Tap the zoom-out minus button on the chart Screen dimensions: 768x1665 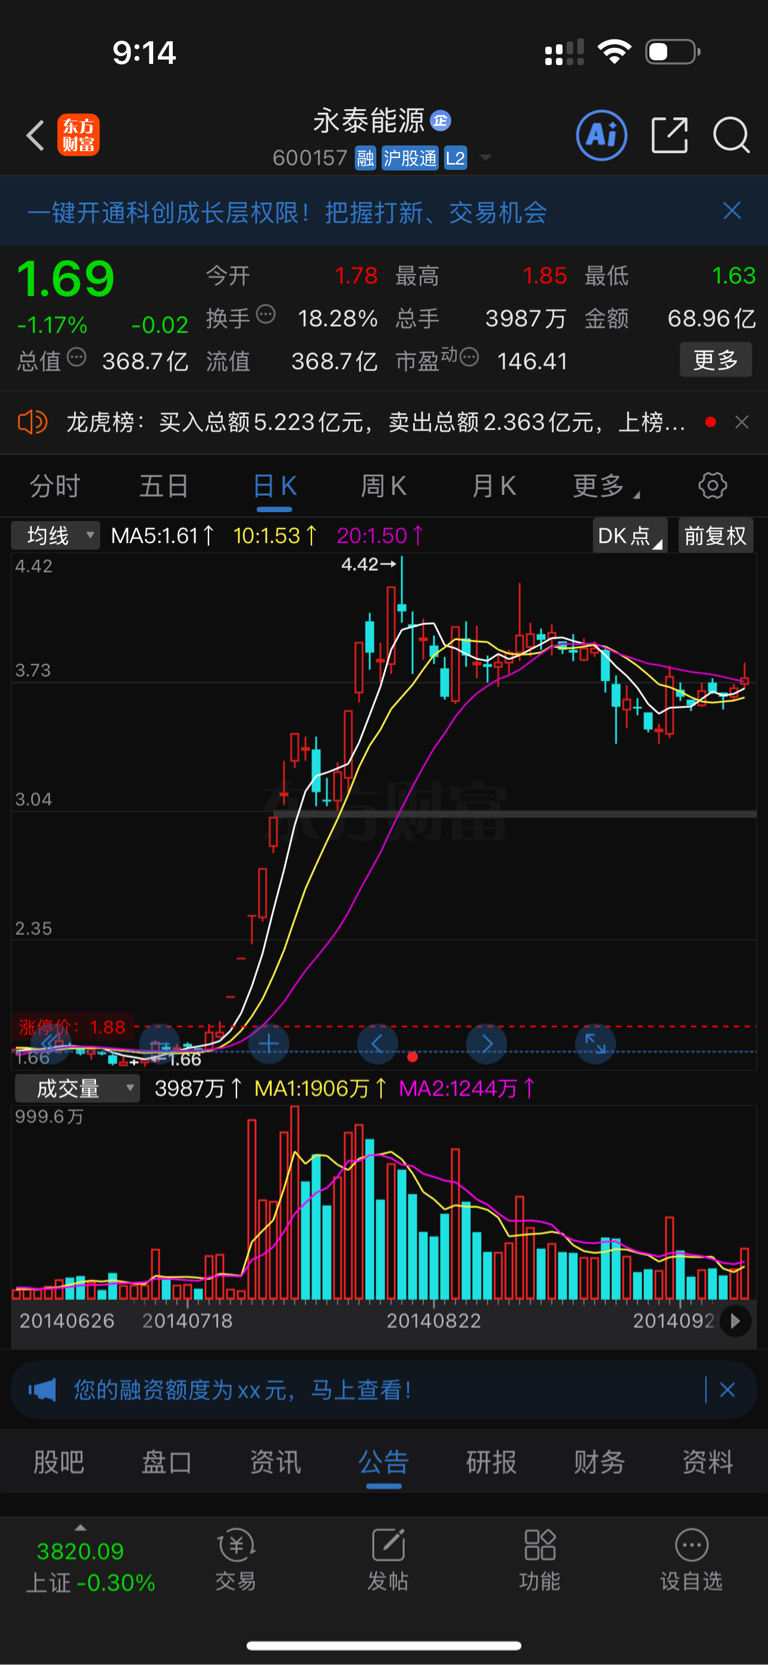(x=159, y=1044)
